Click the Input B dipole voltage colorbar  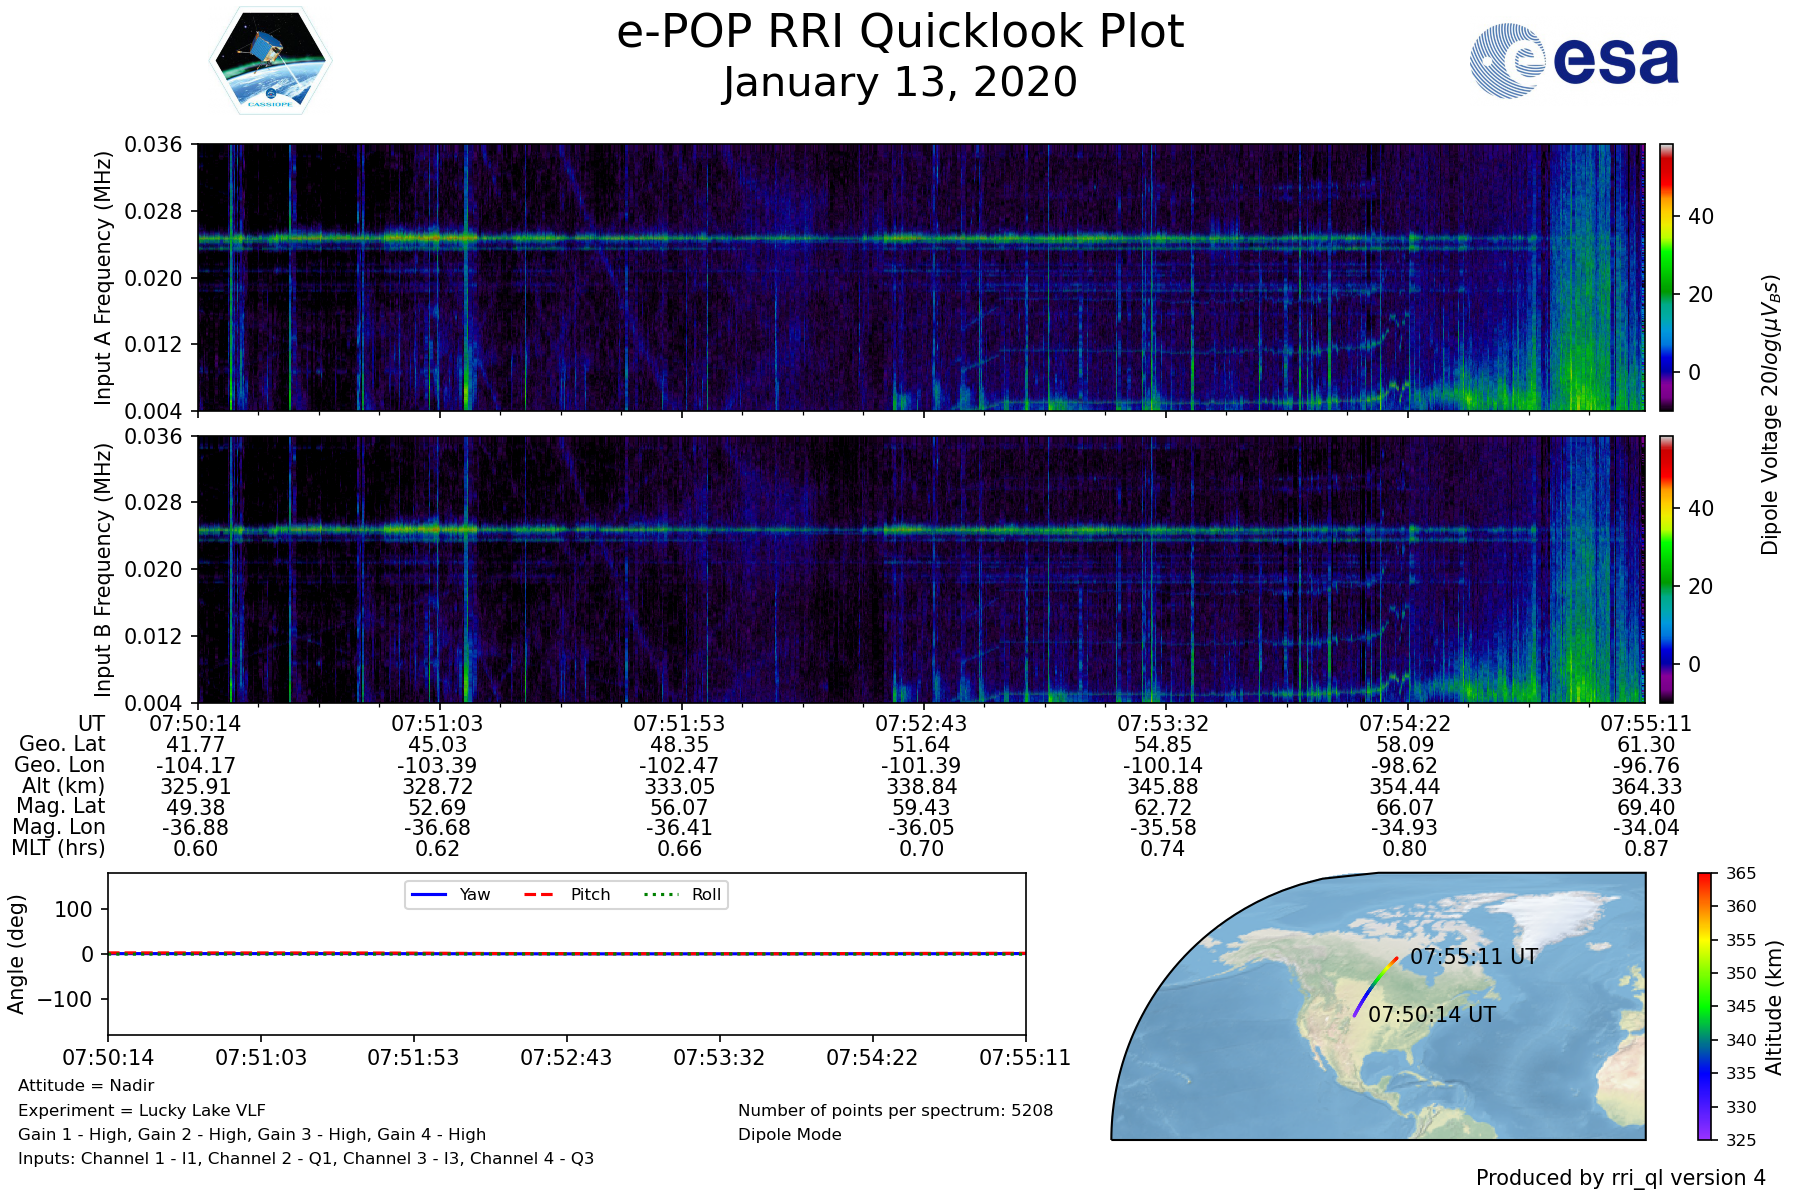pos(1666,569)
